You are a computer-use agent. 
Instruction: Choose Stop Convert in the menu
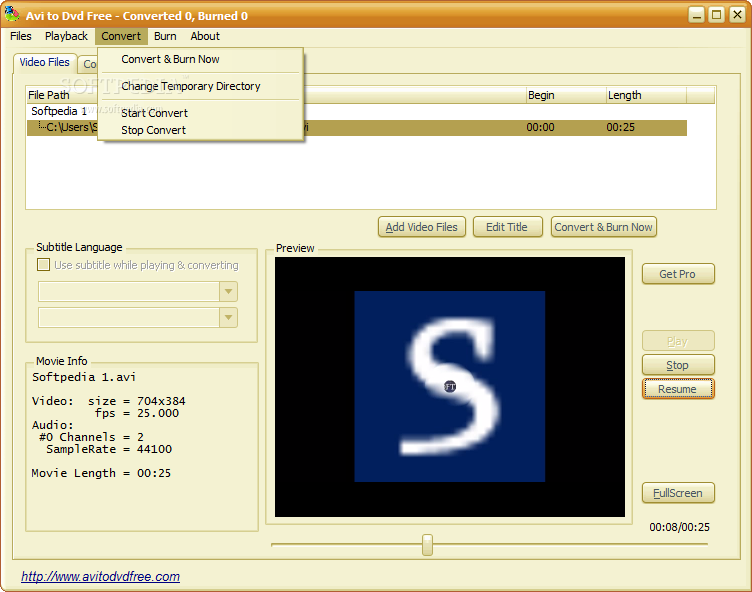153,130
